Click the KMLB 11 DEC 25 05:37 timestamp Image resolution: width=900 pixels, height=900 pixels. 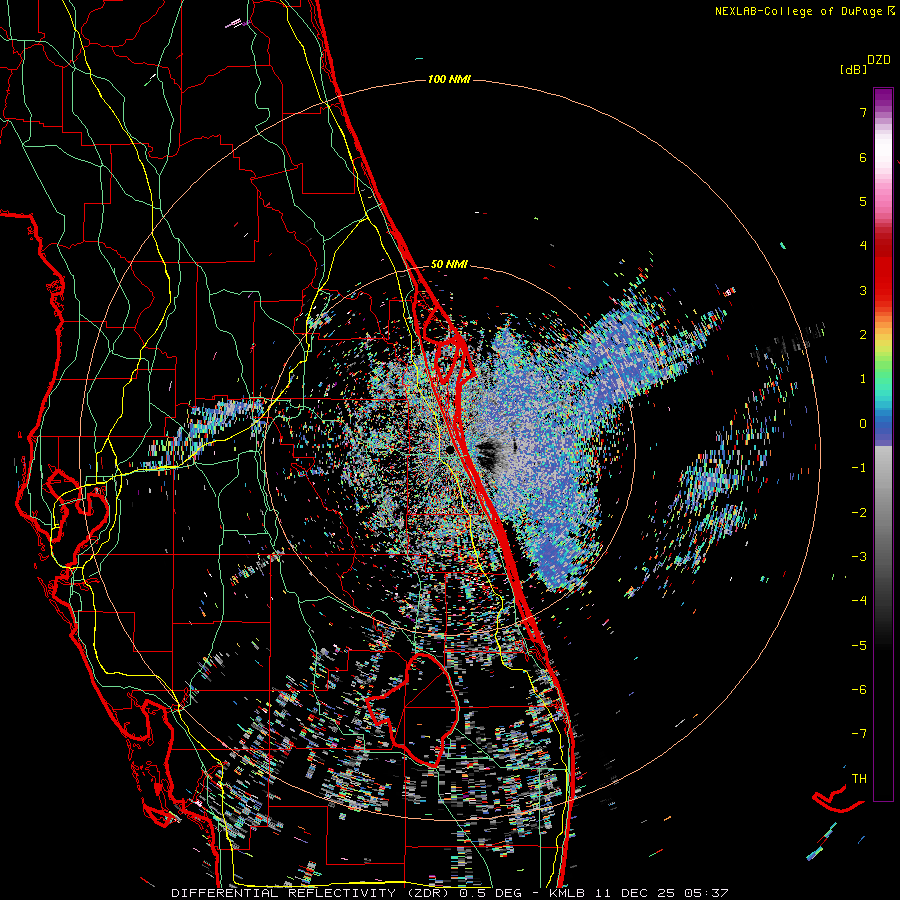pos(639,893)
